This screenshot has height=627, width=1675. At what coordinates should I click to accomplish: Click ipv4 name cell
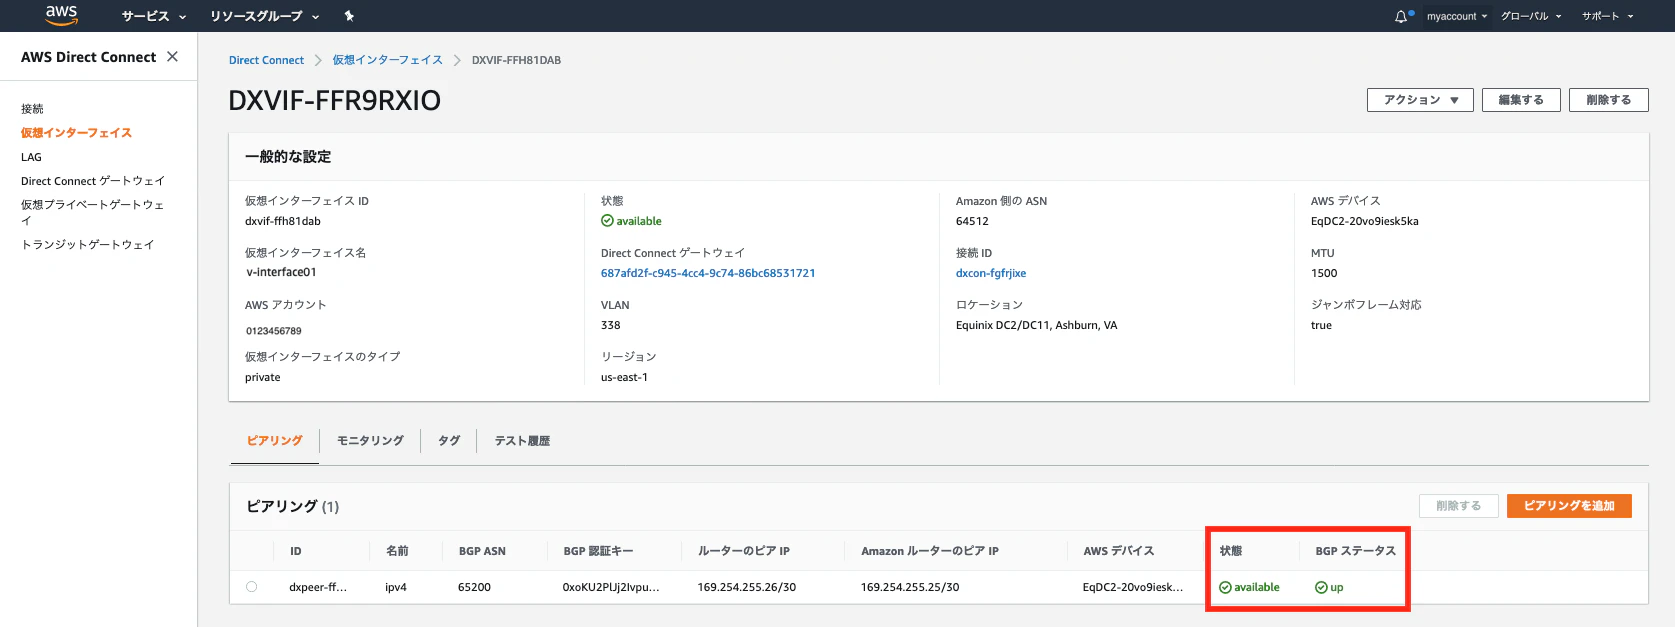(x=396, y=587)
